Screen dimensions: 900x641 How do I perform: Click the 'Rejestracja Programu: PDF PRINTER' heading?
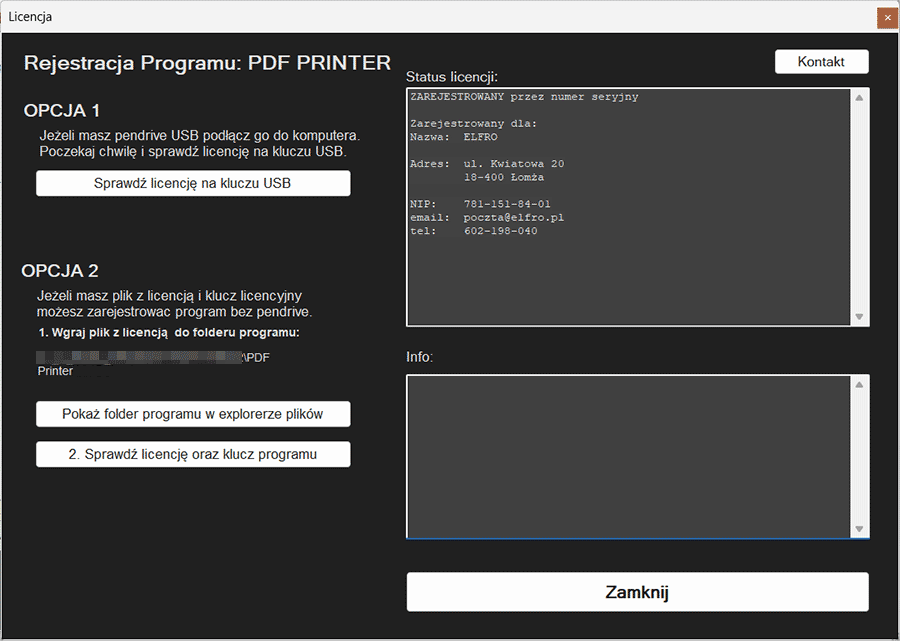(x=207, y=63)
